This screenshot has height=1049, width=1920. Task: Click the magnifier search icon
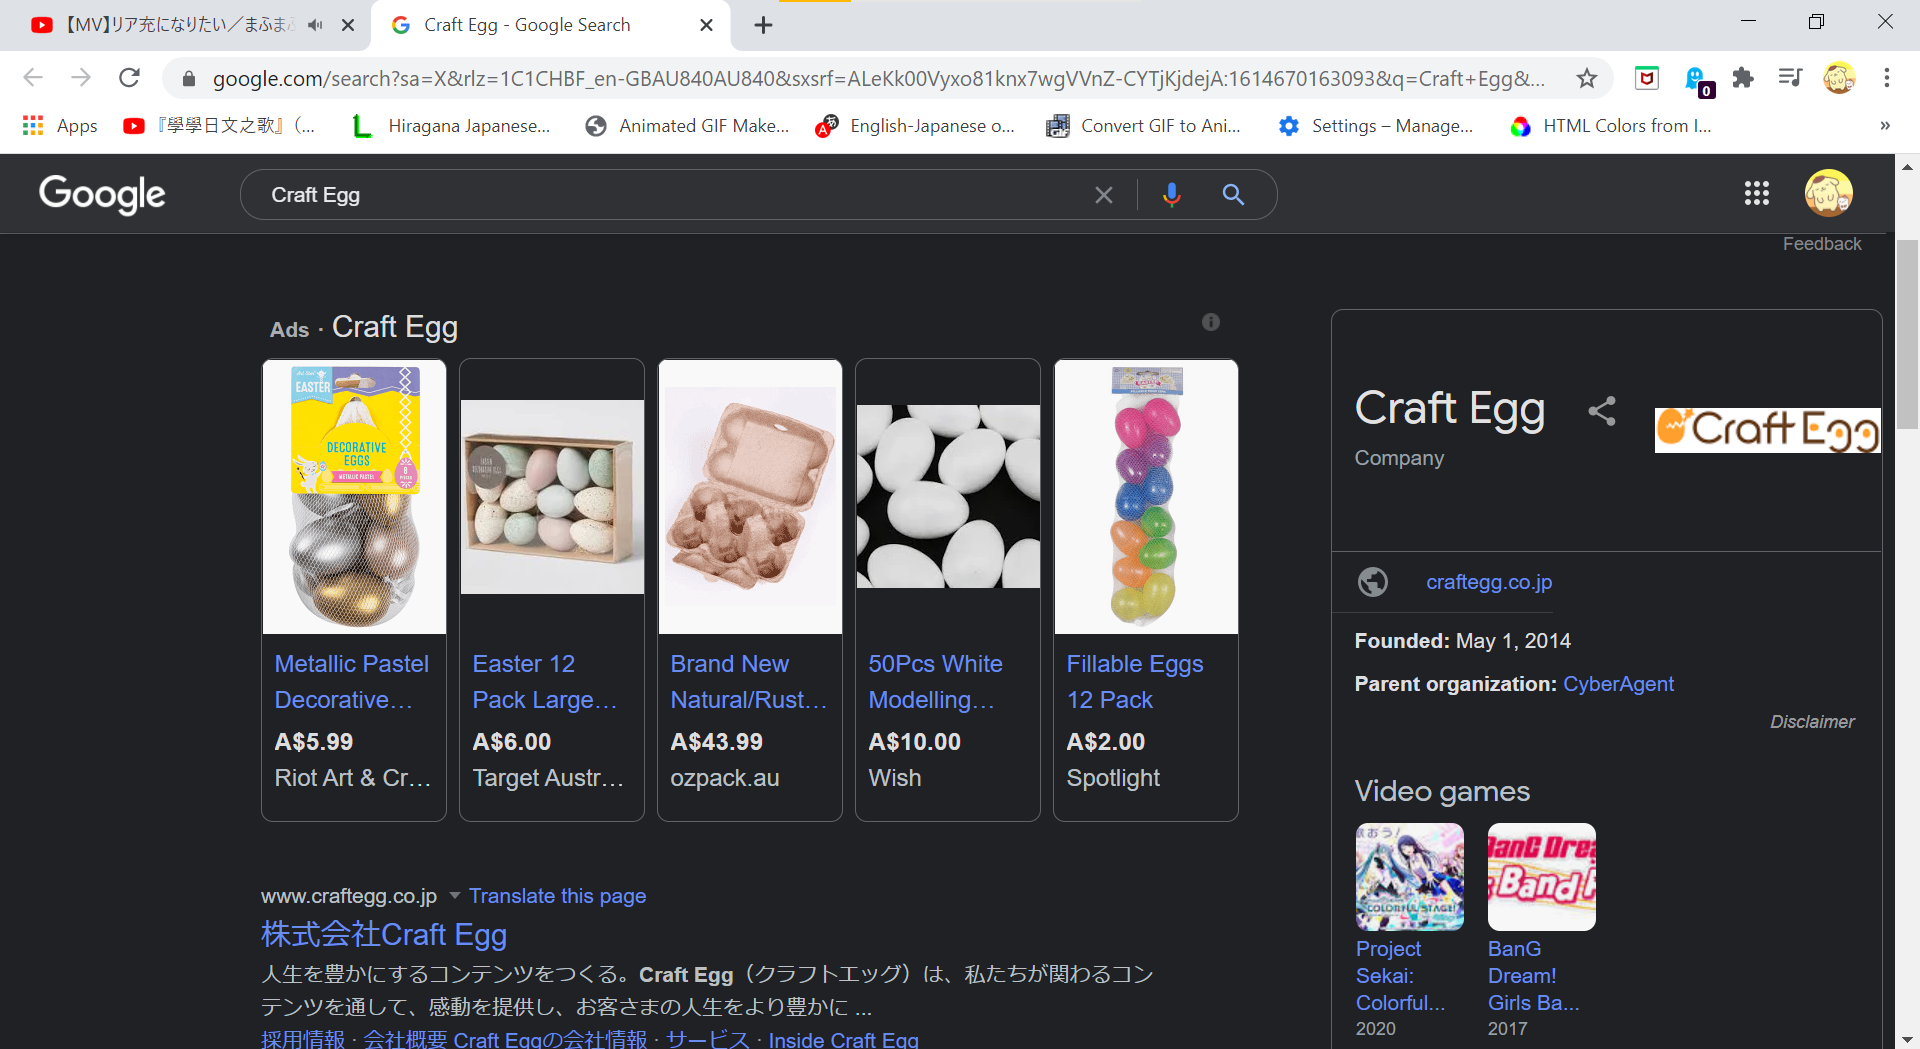[x=1233, y=195]
